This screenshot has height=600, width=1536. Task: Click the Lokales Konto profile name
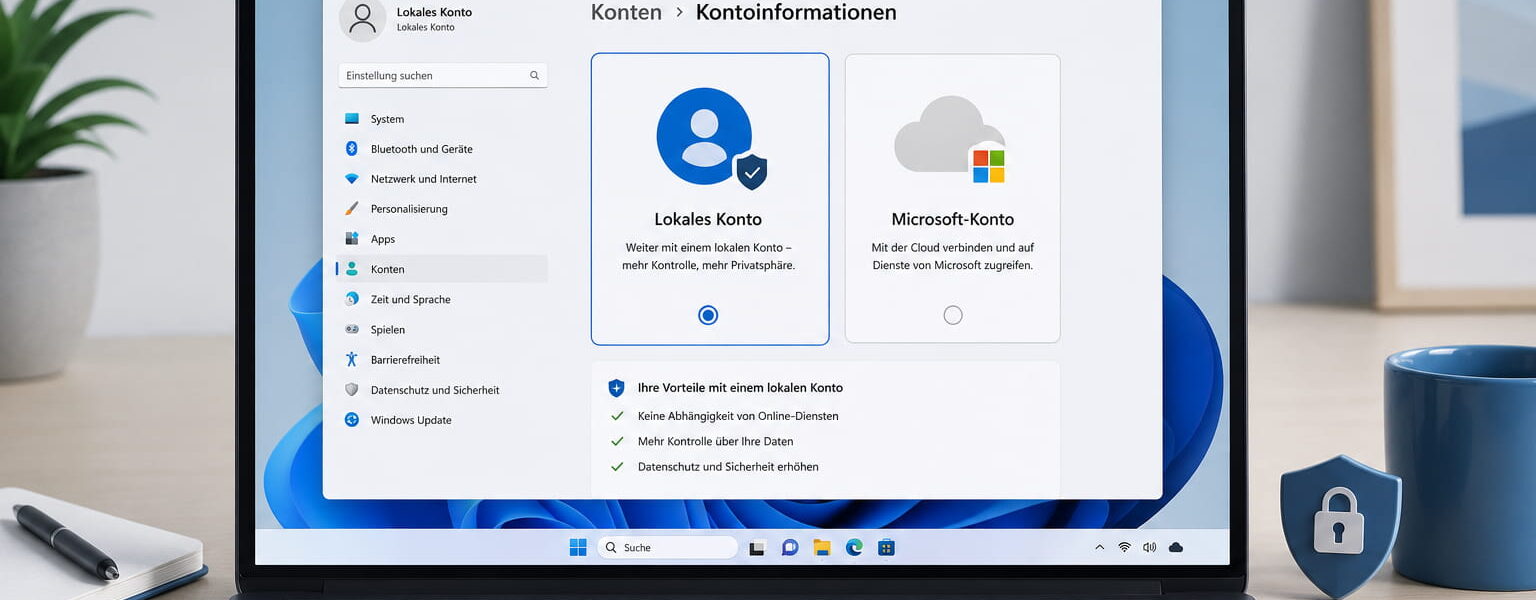coord(434,12)
